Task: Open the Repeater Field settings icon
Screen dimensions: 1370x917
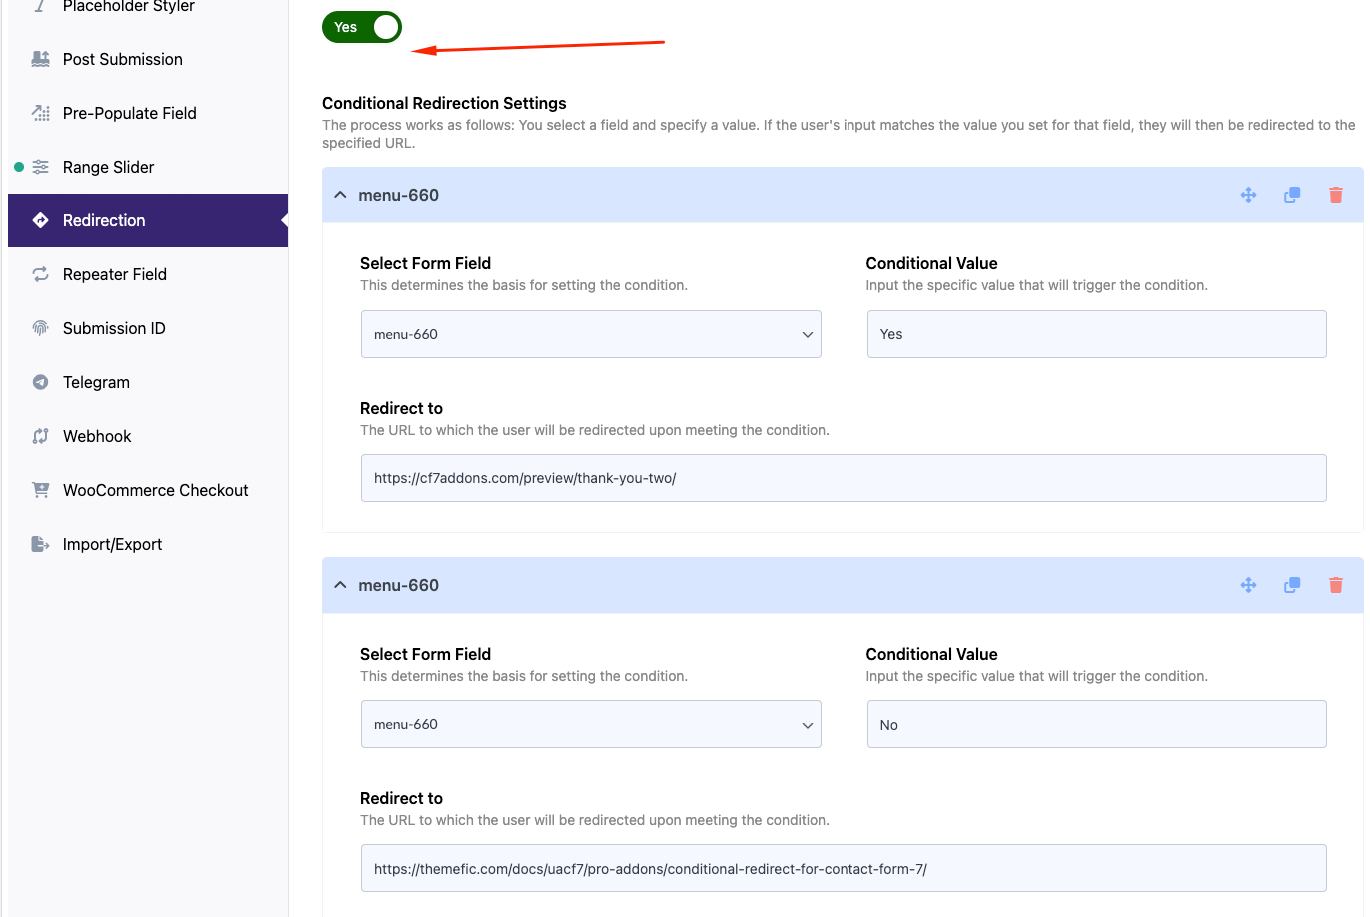Action: (40, 274)
